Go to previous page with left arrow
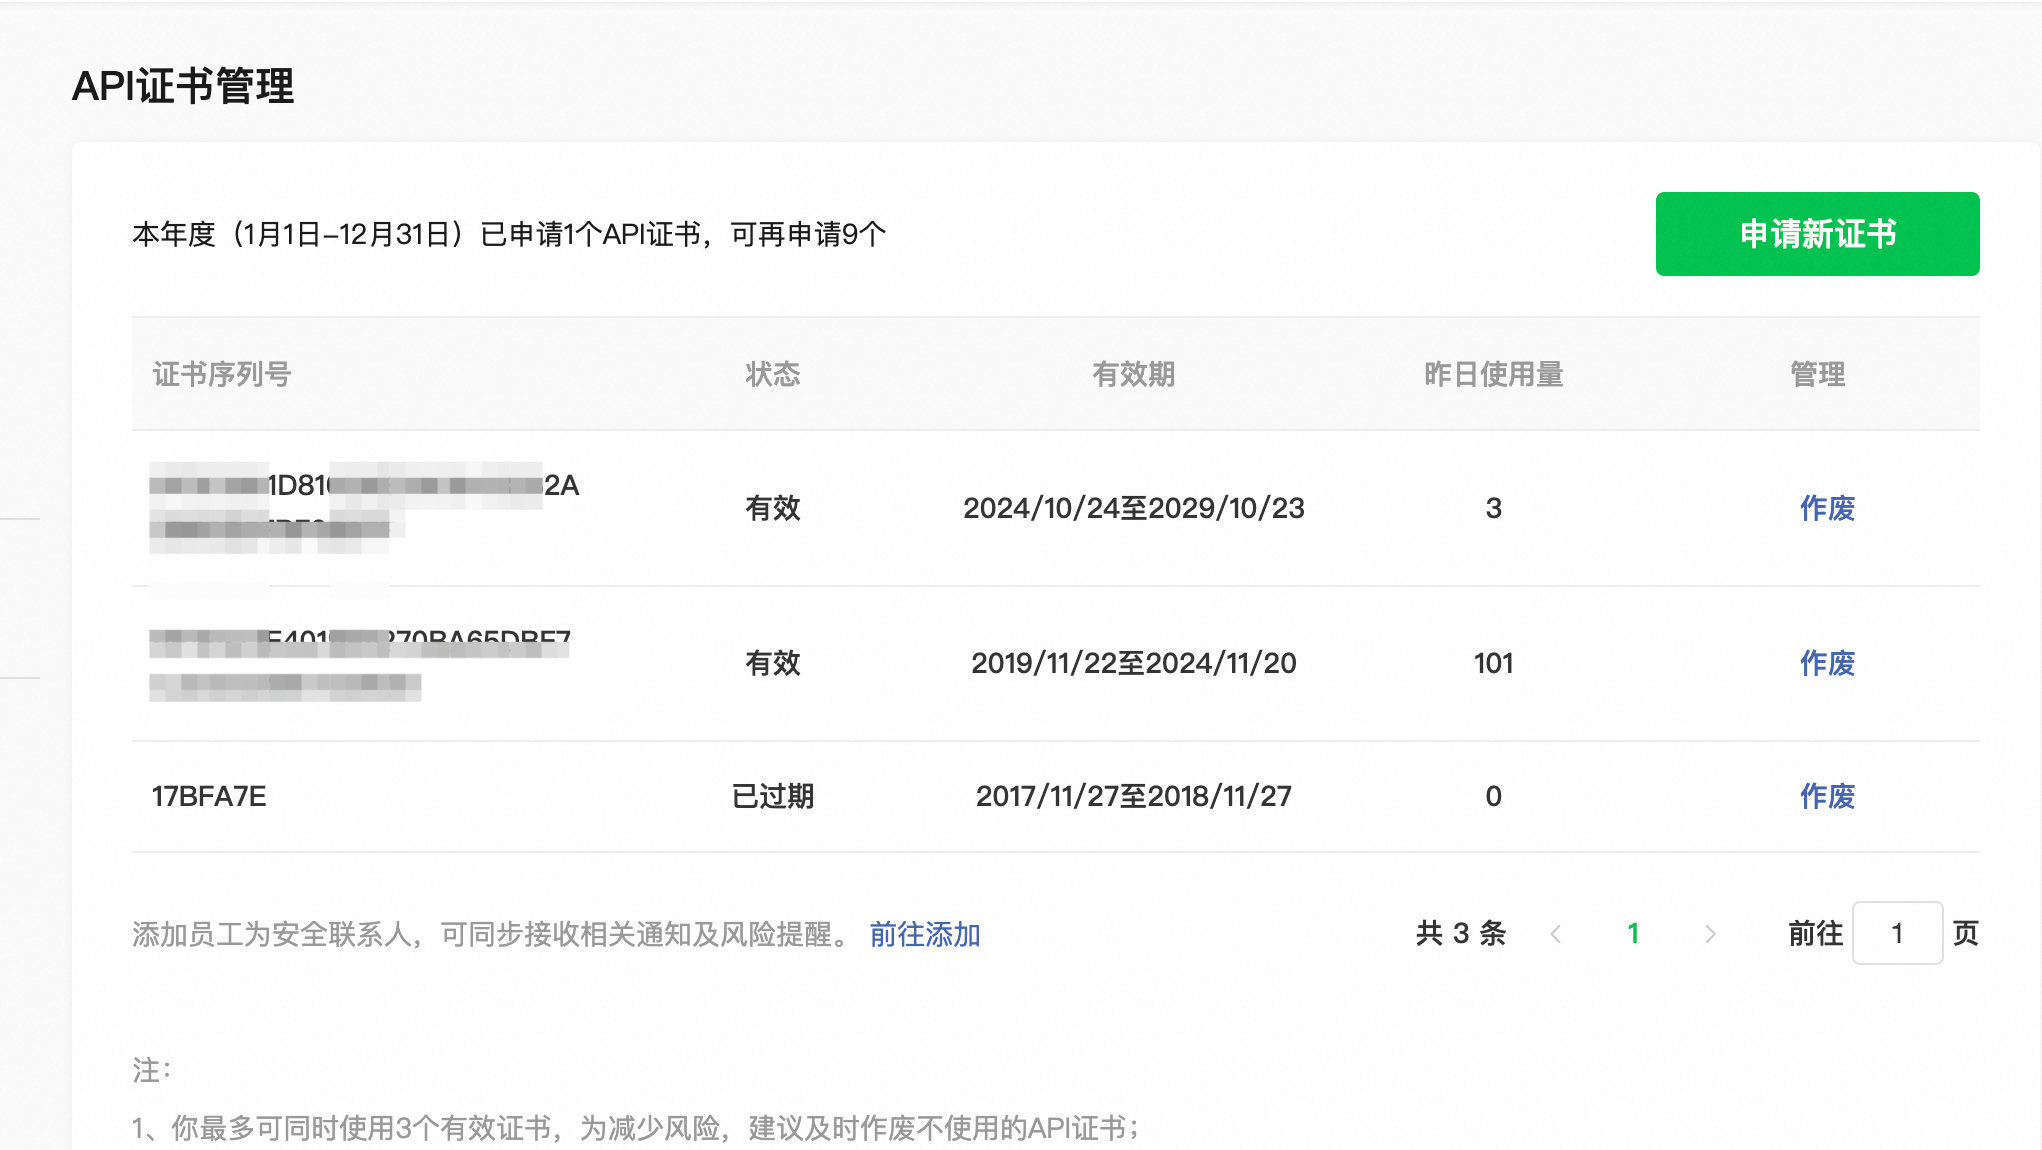 (x=1556, y=934)
